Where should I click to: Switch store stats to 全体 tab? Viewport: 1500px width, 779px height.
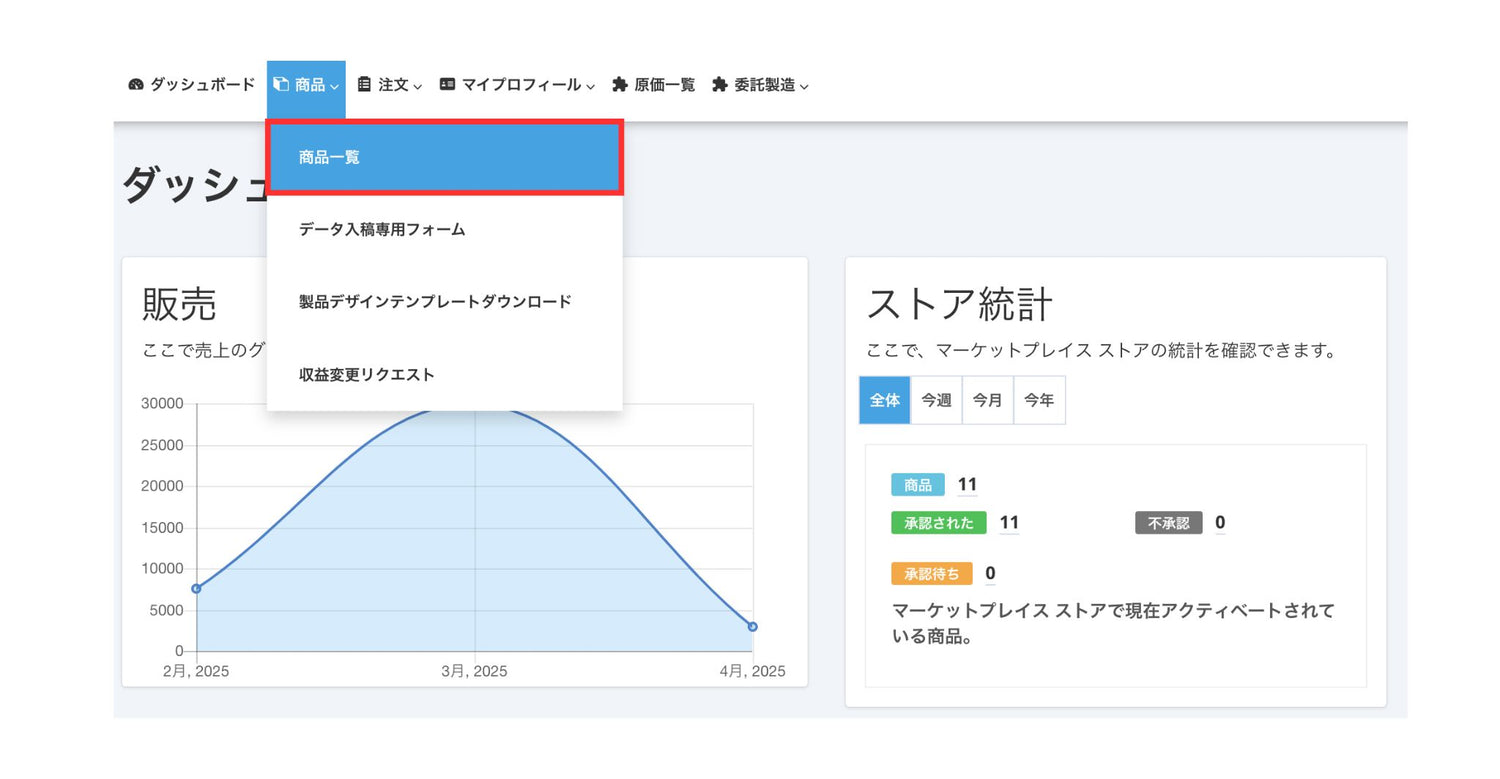[885, 400]
